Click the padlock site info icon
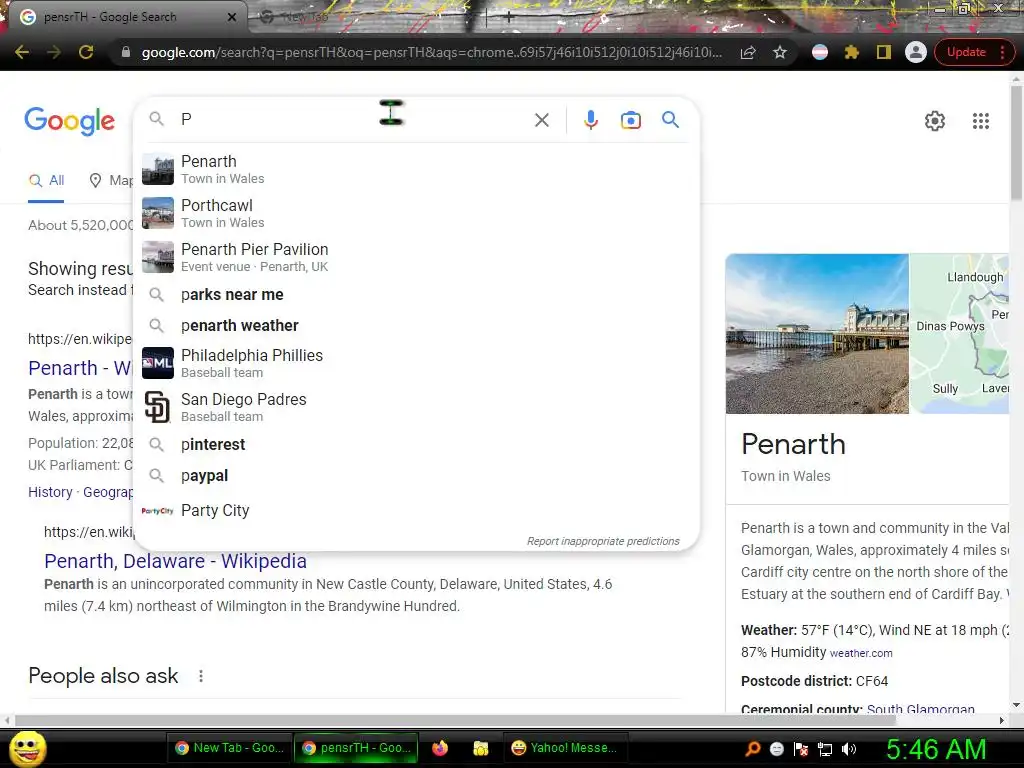1024x768 pixels. (x=126, y=52)
